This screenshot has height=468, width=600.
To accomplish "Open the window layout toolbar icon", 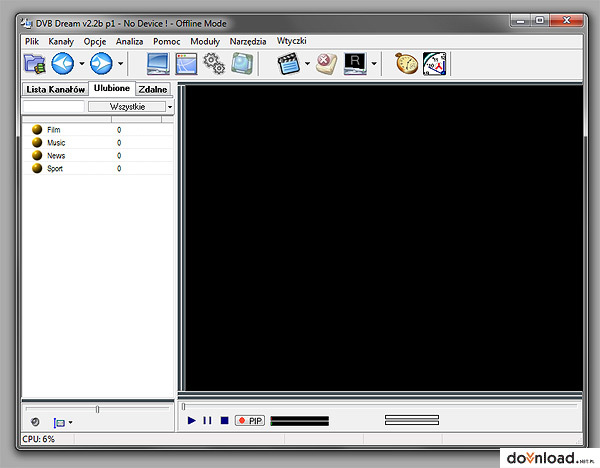I will tap(186, 64).
